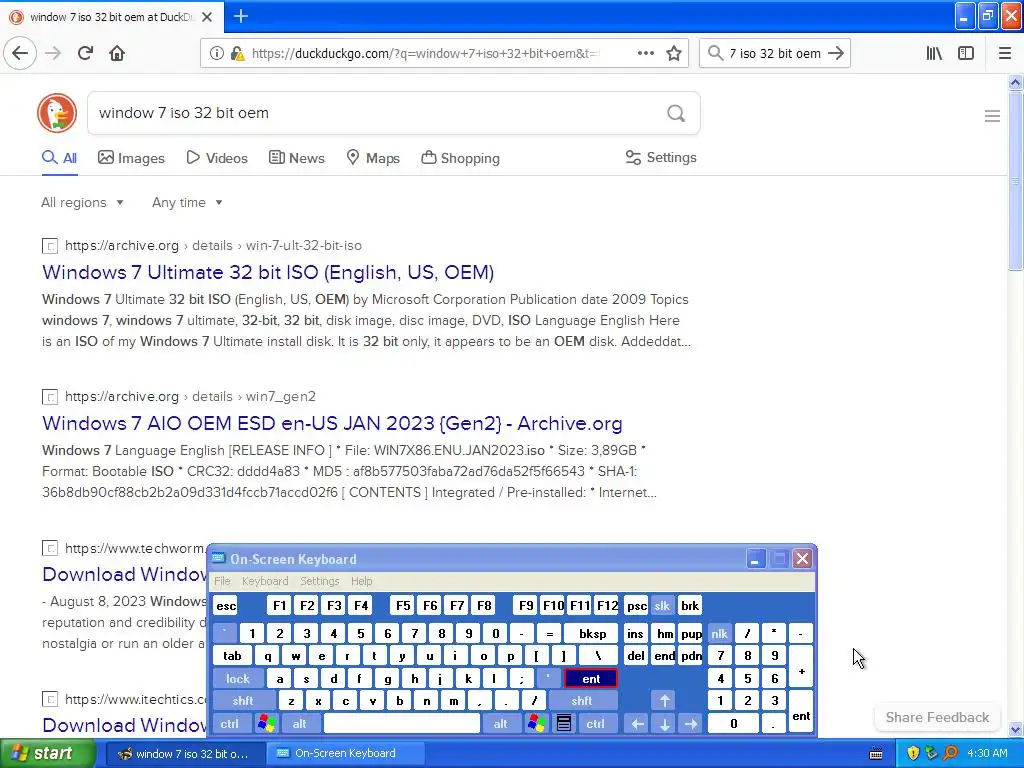Expand the All regions dropdown

(x=82, y=202)
